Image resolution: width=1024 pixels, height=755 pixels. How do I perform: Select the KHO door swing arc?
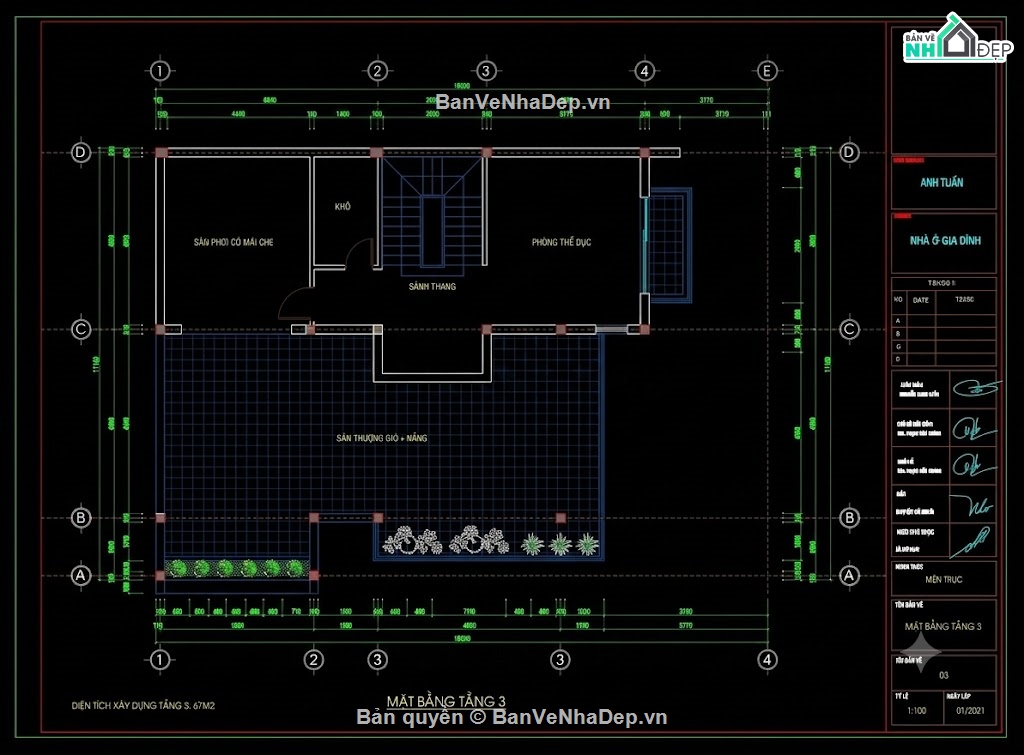pyautogui.click(x=358, y=253)
